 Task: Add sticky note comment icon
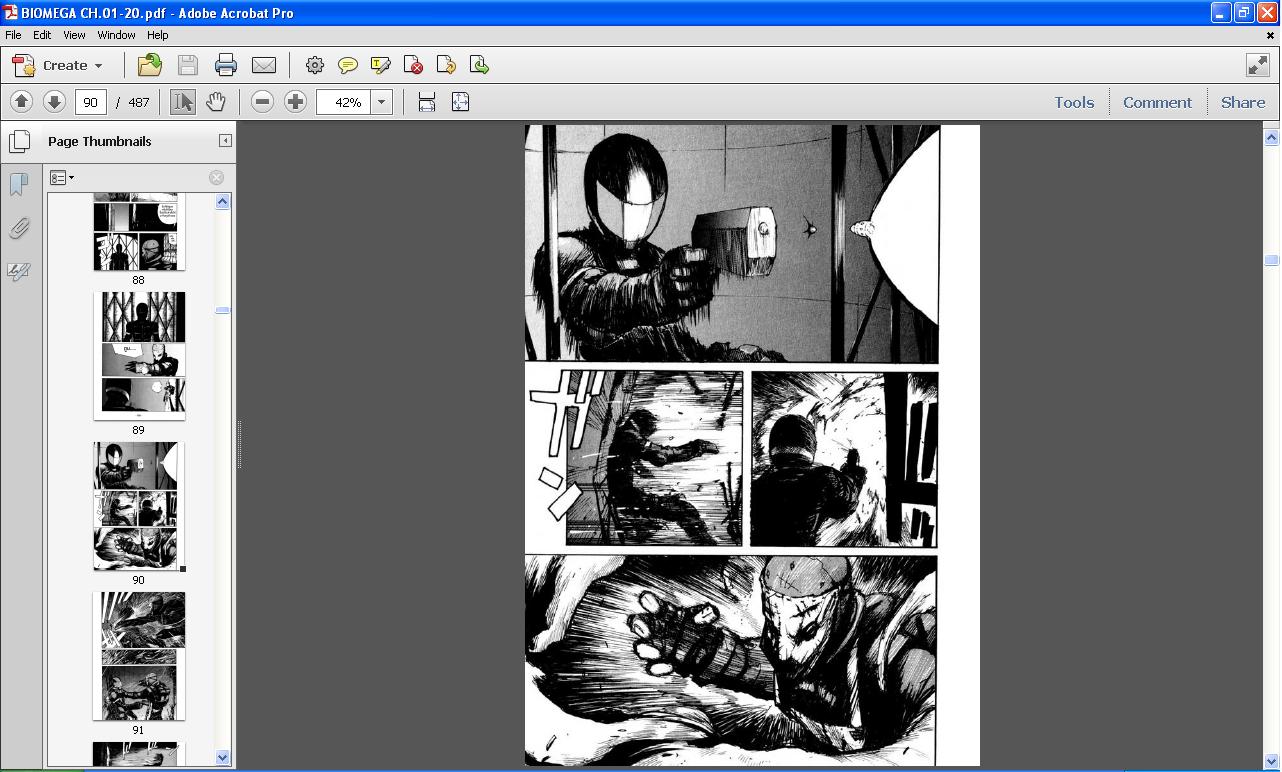tap(348, 65)
